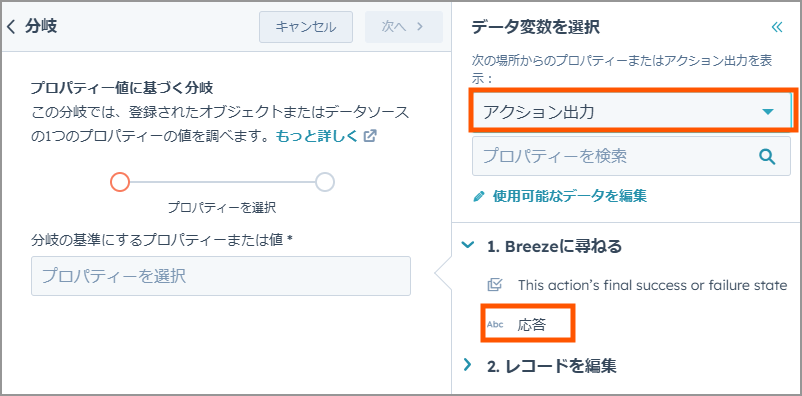Click the checkbox icon beside success state

coord(494,285)
